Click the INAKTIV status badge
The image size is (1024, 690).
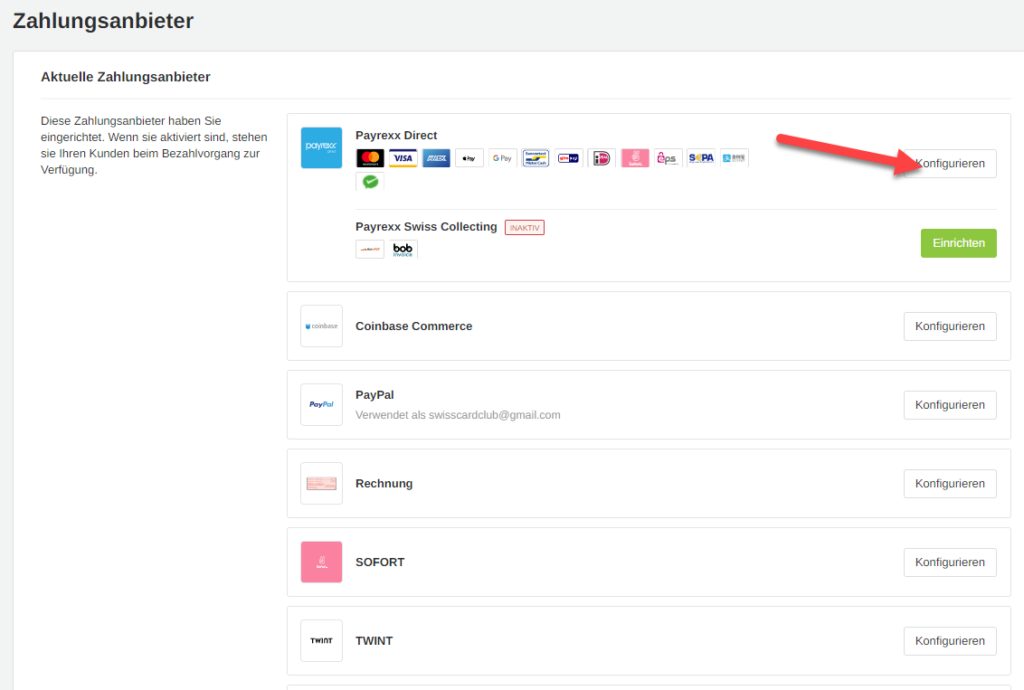[x=524, y=227]
